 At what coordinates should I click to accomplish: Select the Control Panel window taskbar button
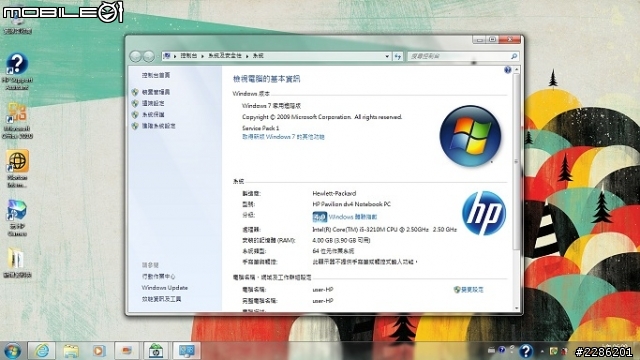pyautogui.click(x=187, y=350)
